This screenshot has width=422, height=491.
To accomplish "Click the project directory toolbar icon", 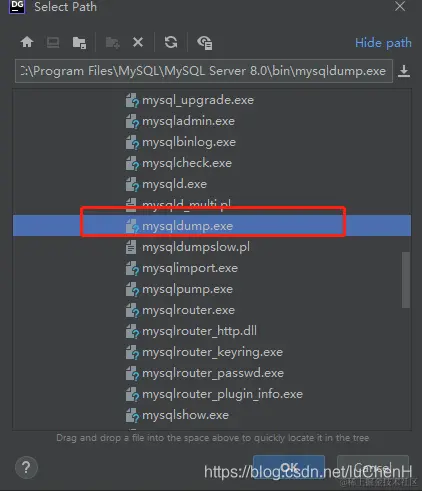I will pos(79,43).
